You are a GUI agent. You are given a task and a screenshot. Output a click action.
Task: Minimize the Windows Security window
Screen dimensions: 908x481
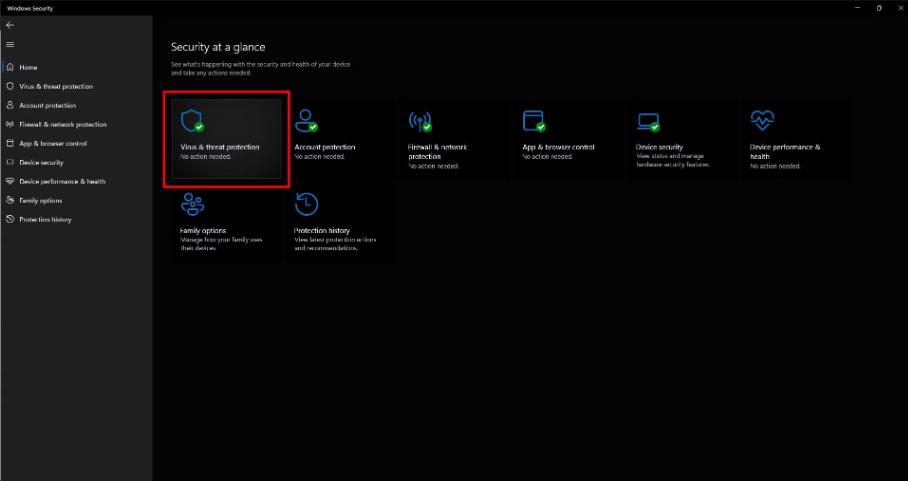(x=858, y=8)
